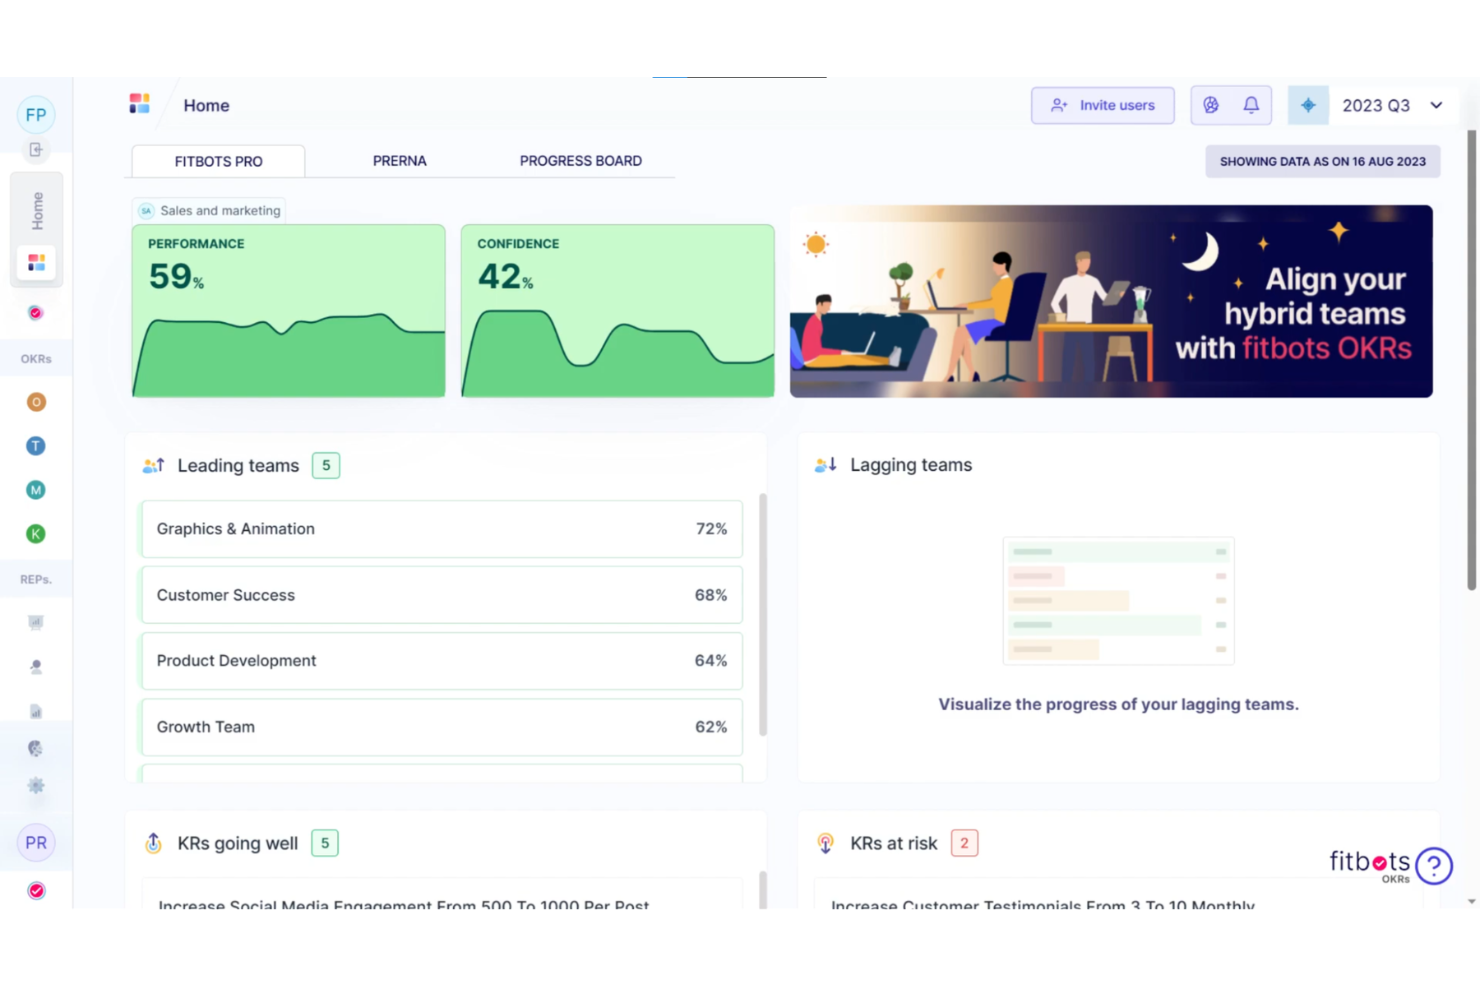Viewport: 1480px width, 987px height.
Task: Click the Sales and marketing tag
Action: 209,210
